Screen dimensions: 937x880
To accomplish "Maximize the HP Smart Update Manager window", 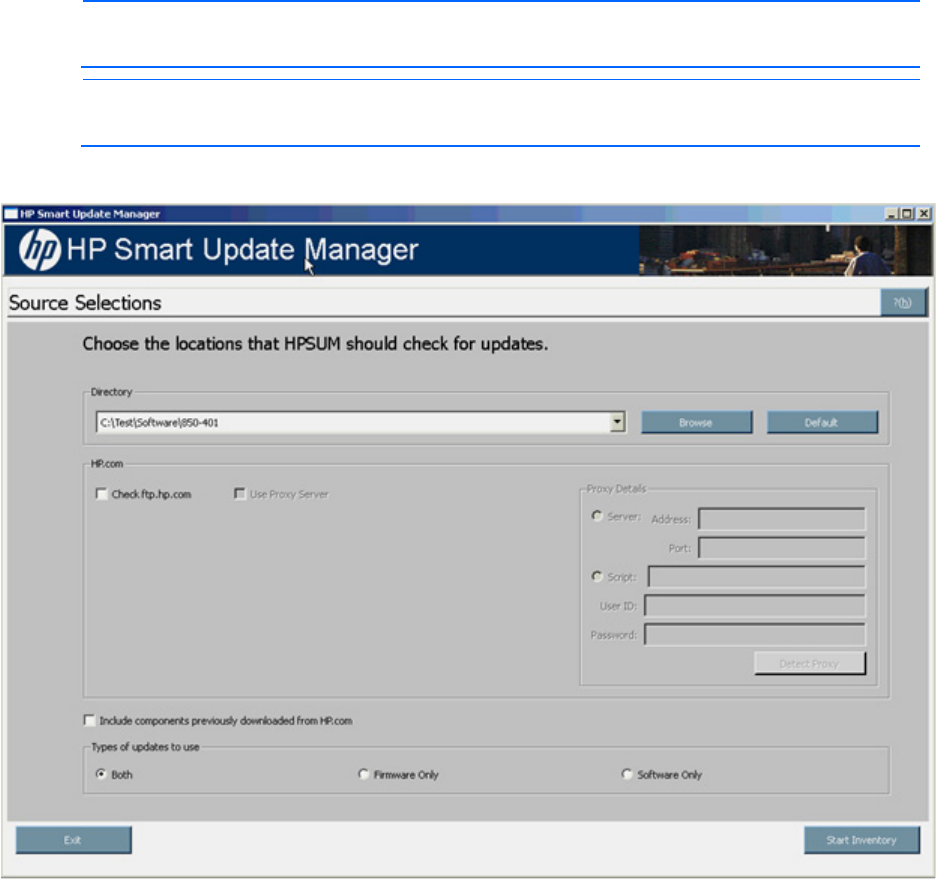I will click(907, 214).
